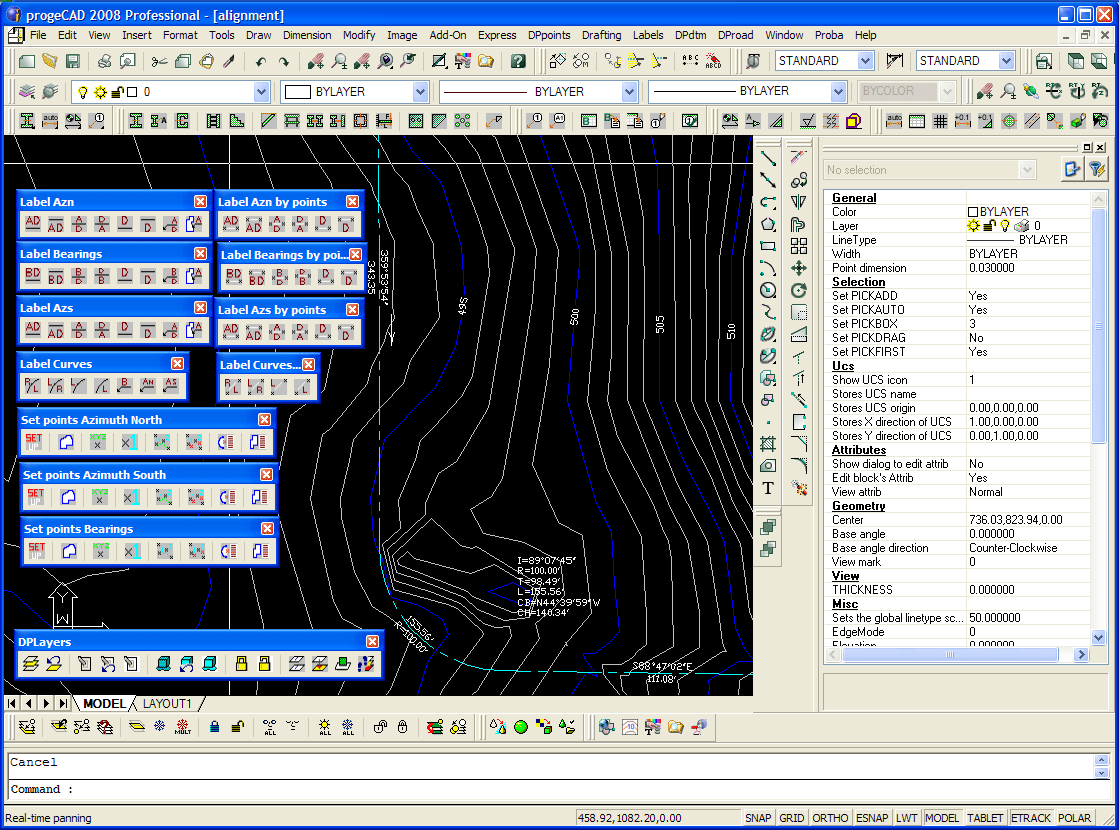The height and width of the screenshot is (830, 1119).
Task: Toggle GRID display in the status bar
Action: click(791, 818)
